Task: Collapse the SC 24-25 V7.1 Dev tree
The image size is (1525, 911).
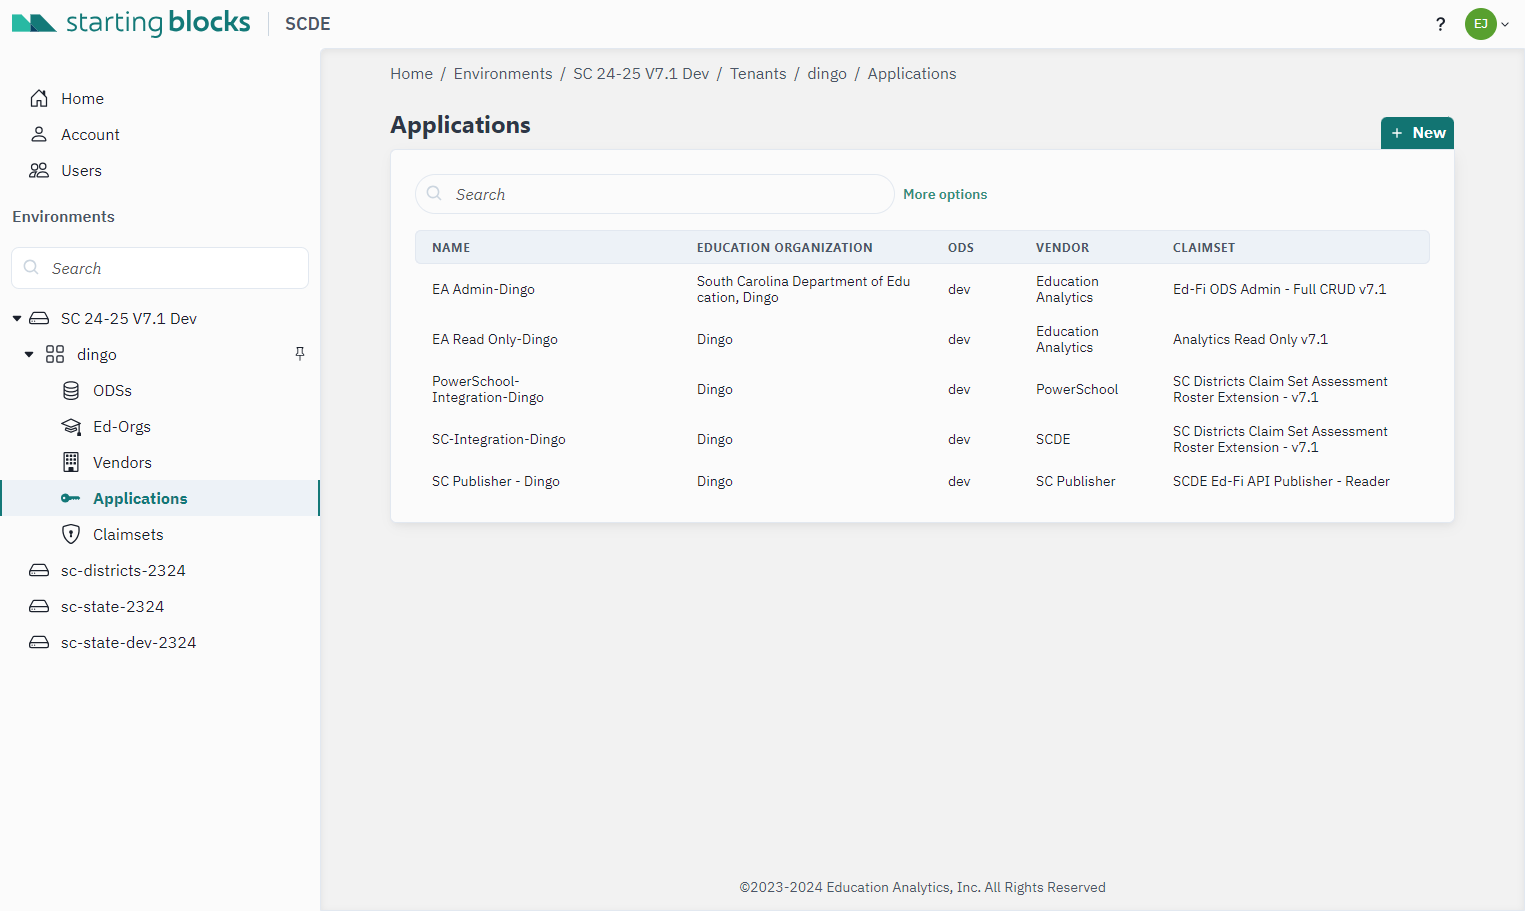Action: tap(17, 318)
